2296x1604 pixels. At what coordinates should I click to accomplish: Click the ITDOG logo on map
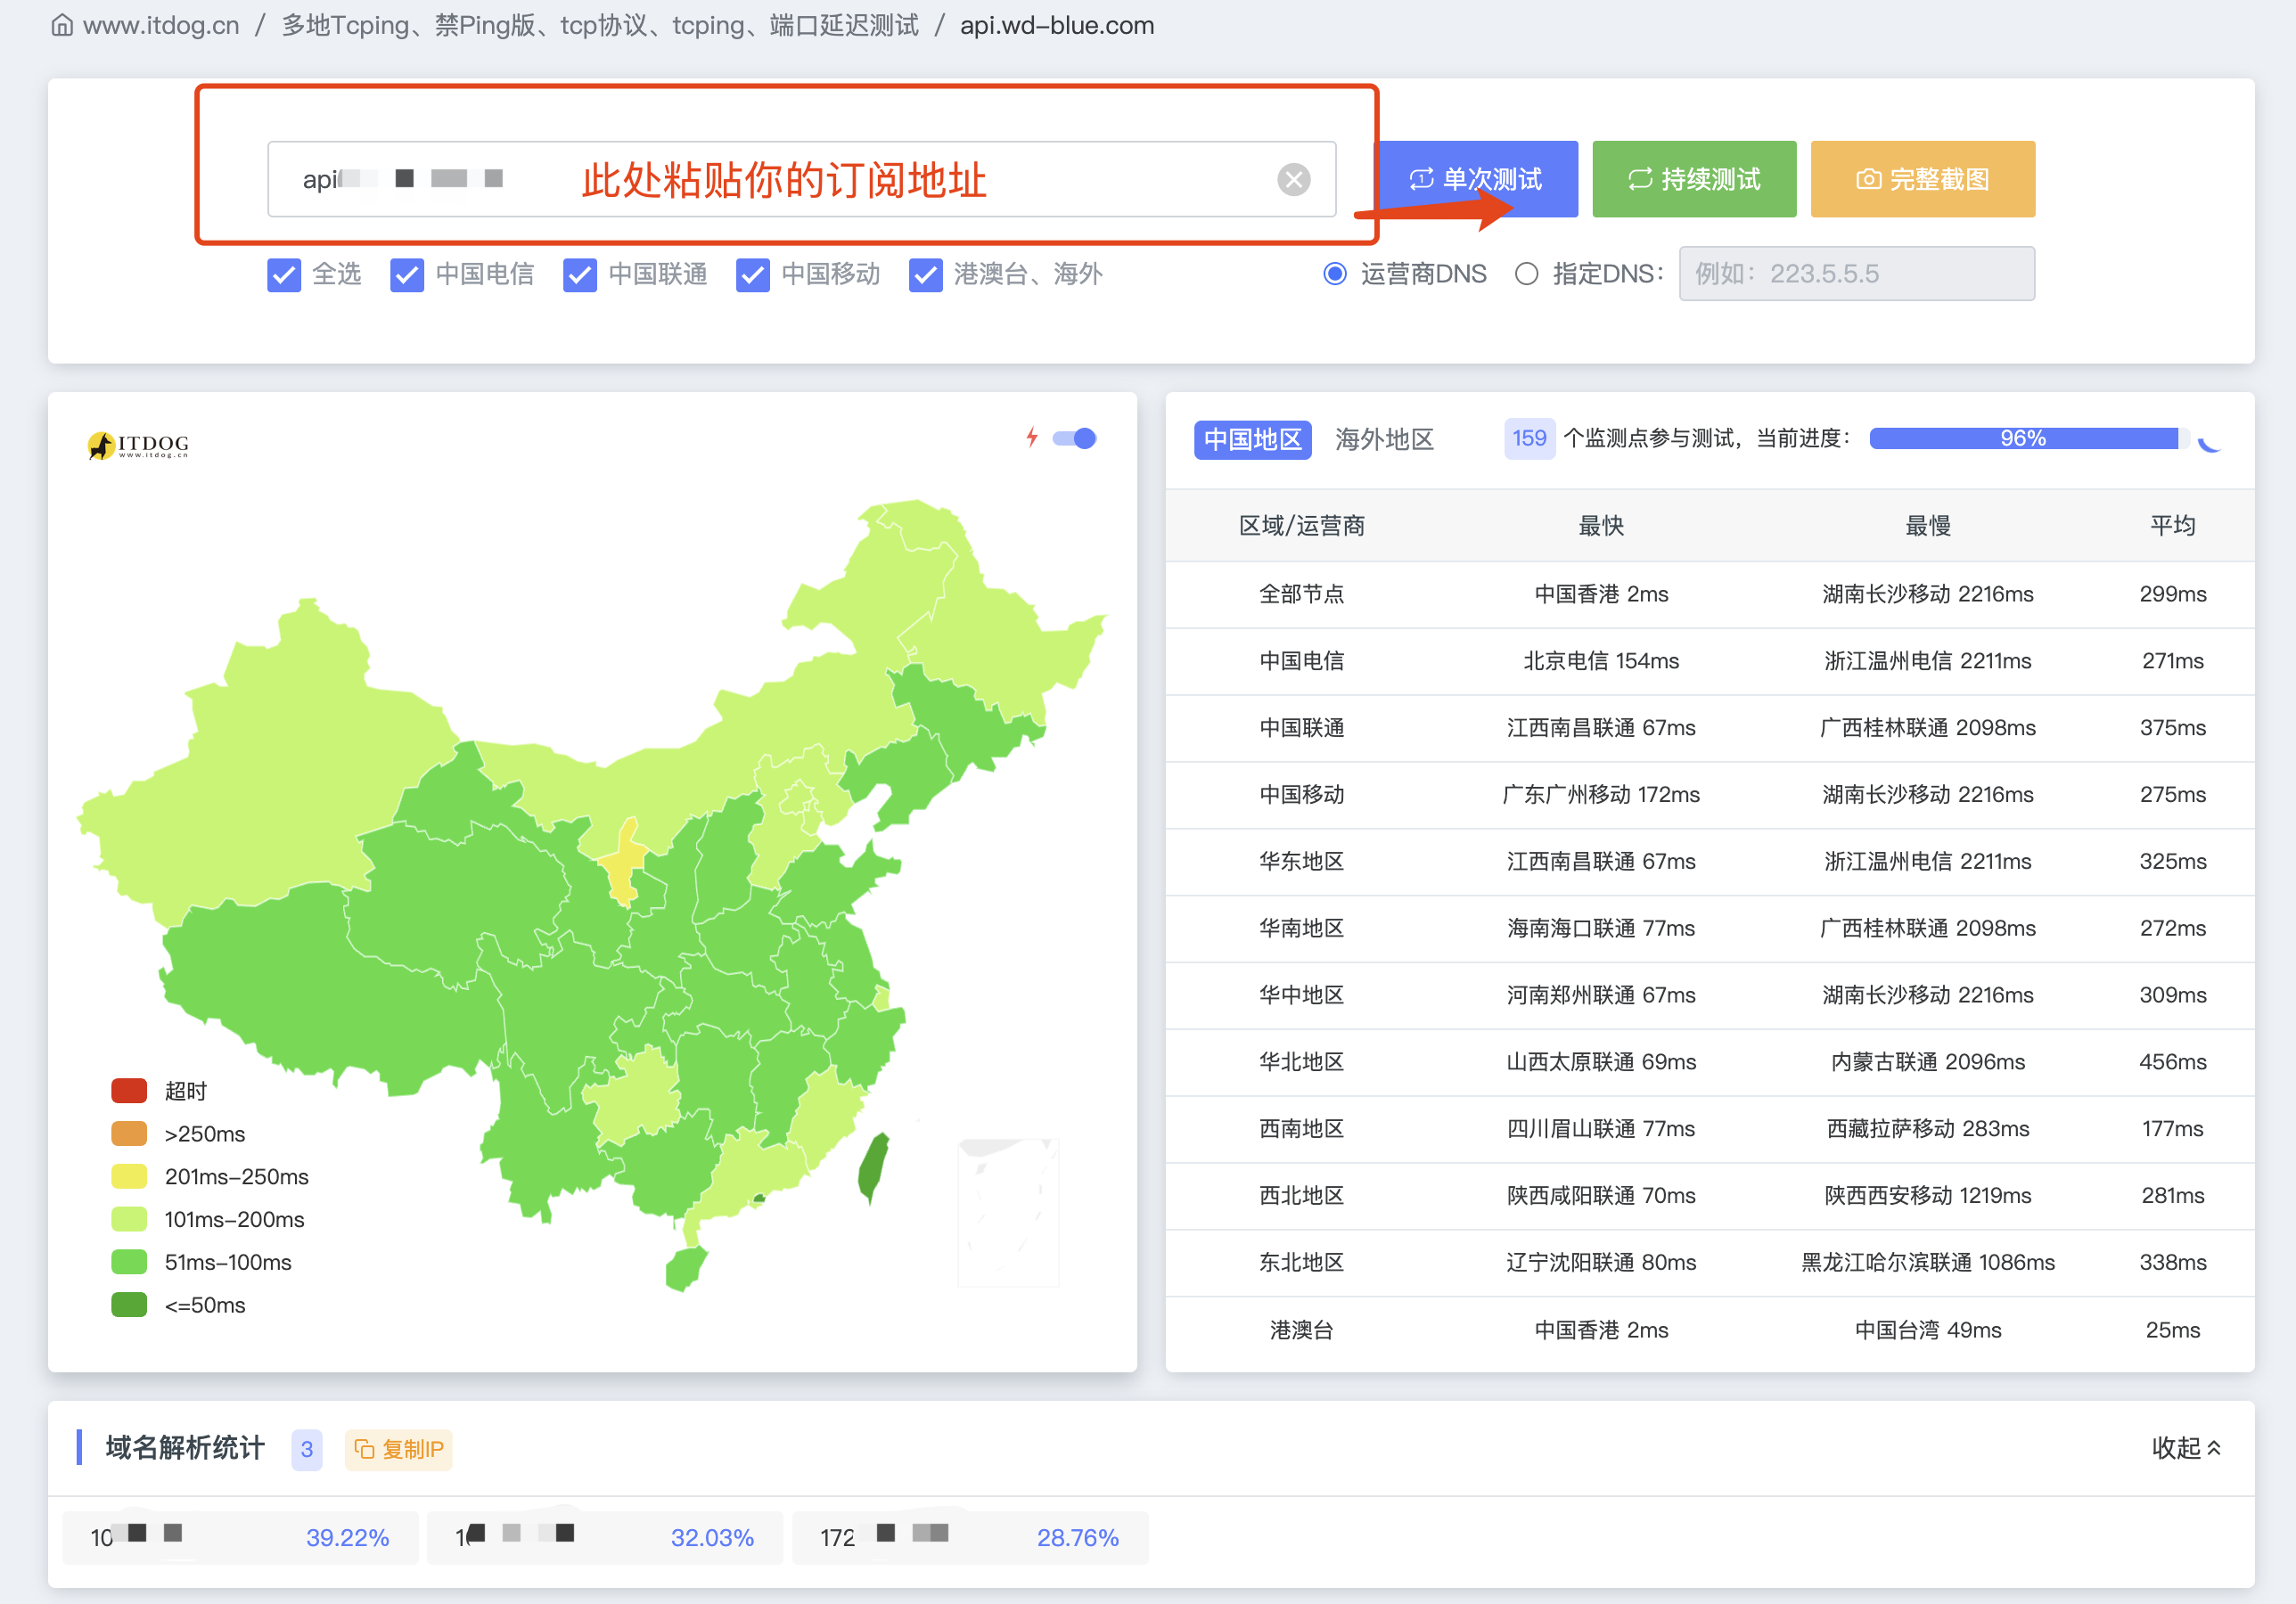(138, 444)
